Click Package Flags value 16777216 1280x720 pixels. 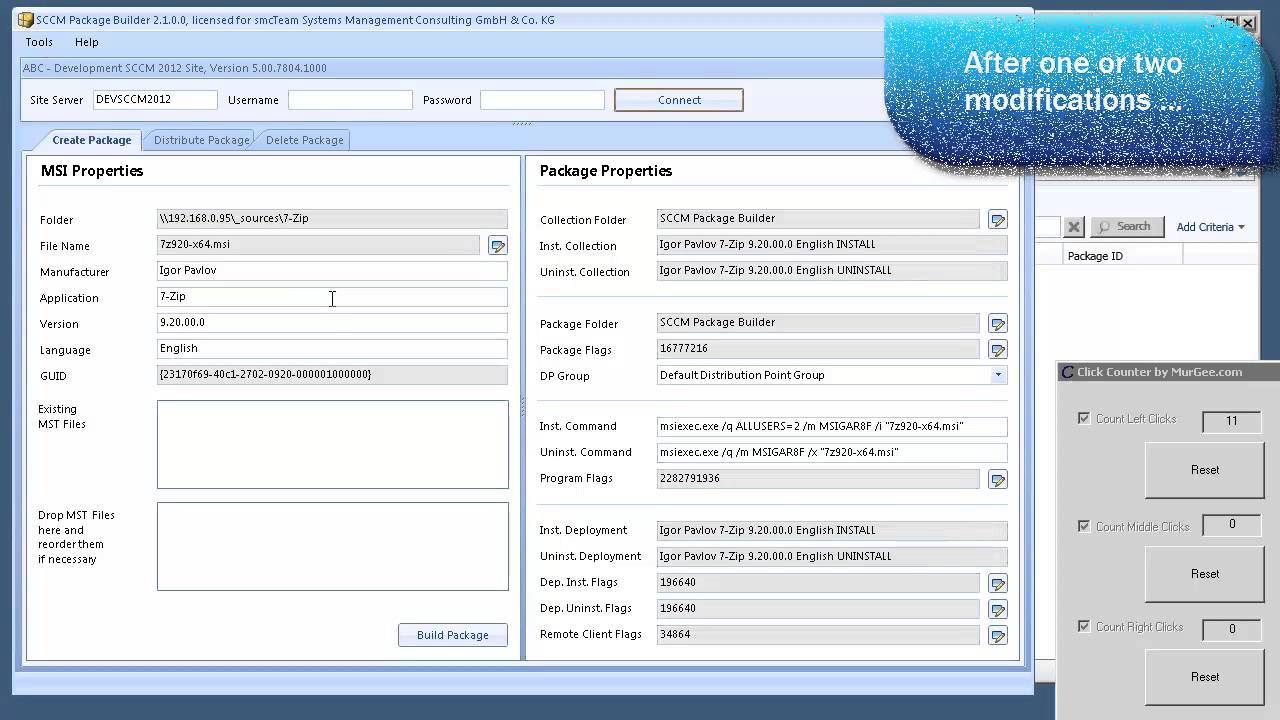point(818,349)
